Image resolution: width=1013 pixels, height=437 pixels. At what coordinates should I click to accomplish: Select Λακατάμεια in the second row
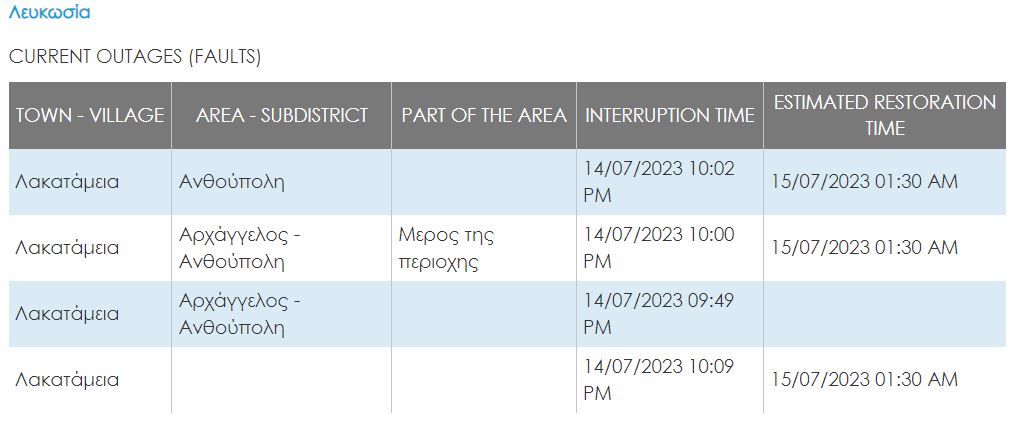pos(67,248)
